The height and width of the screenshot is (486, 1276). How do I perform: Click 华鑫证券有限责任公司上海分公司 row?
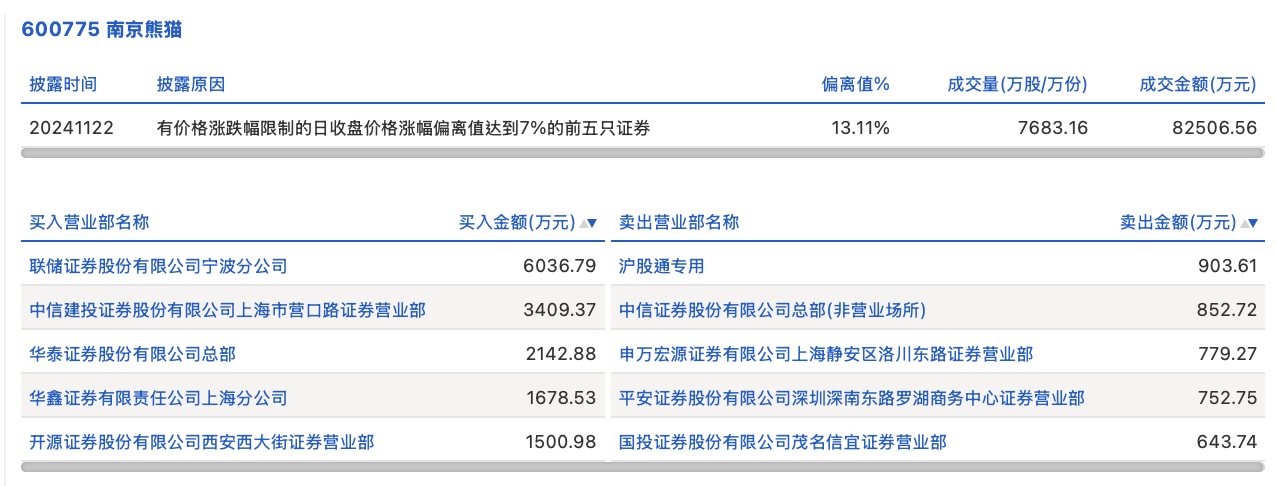[159, 398]
